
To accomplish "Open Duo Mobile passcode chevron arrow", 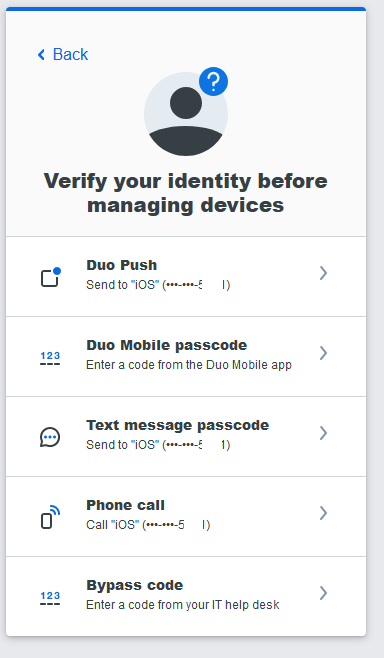I will 323,353.
